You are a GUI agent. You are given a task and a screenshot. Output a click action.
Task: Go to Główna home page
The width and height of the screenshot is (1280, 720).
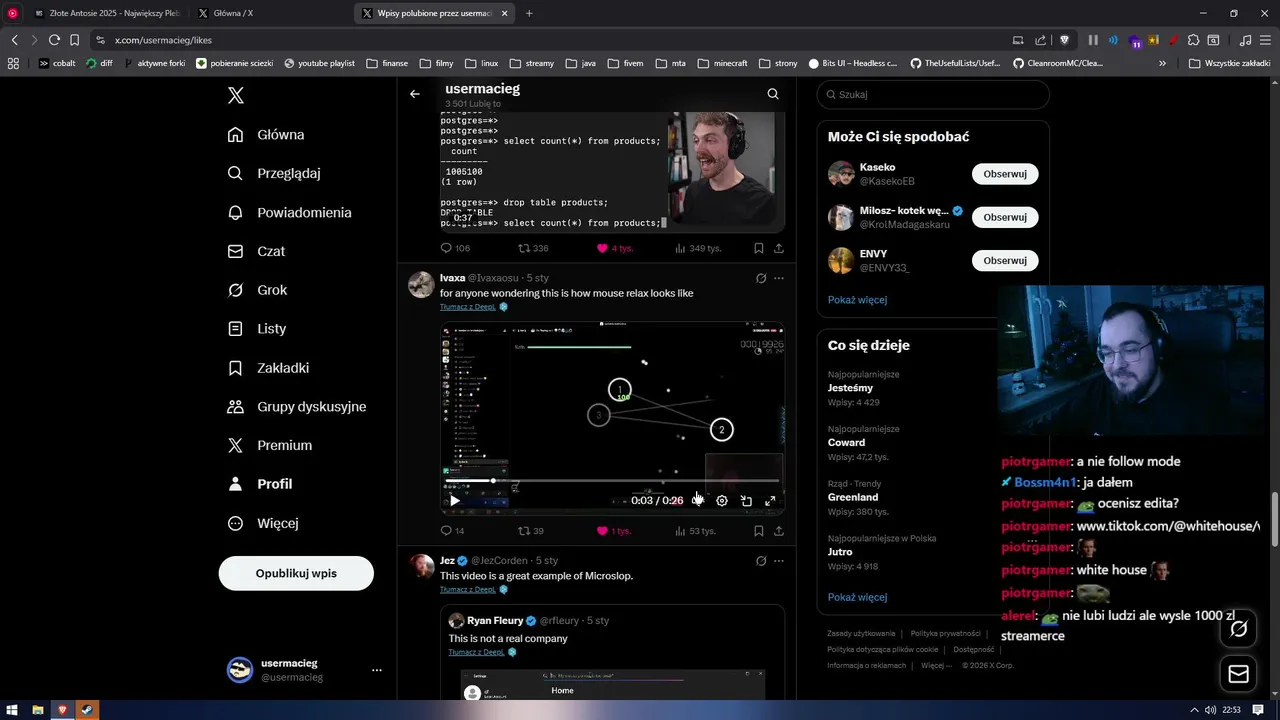[266, 135]
